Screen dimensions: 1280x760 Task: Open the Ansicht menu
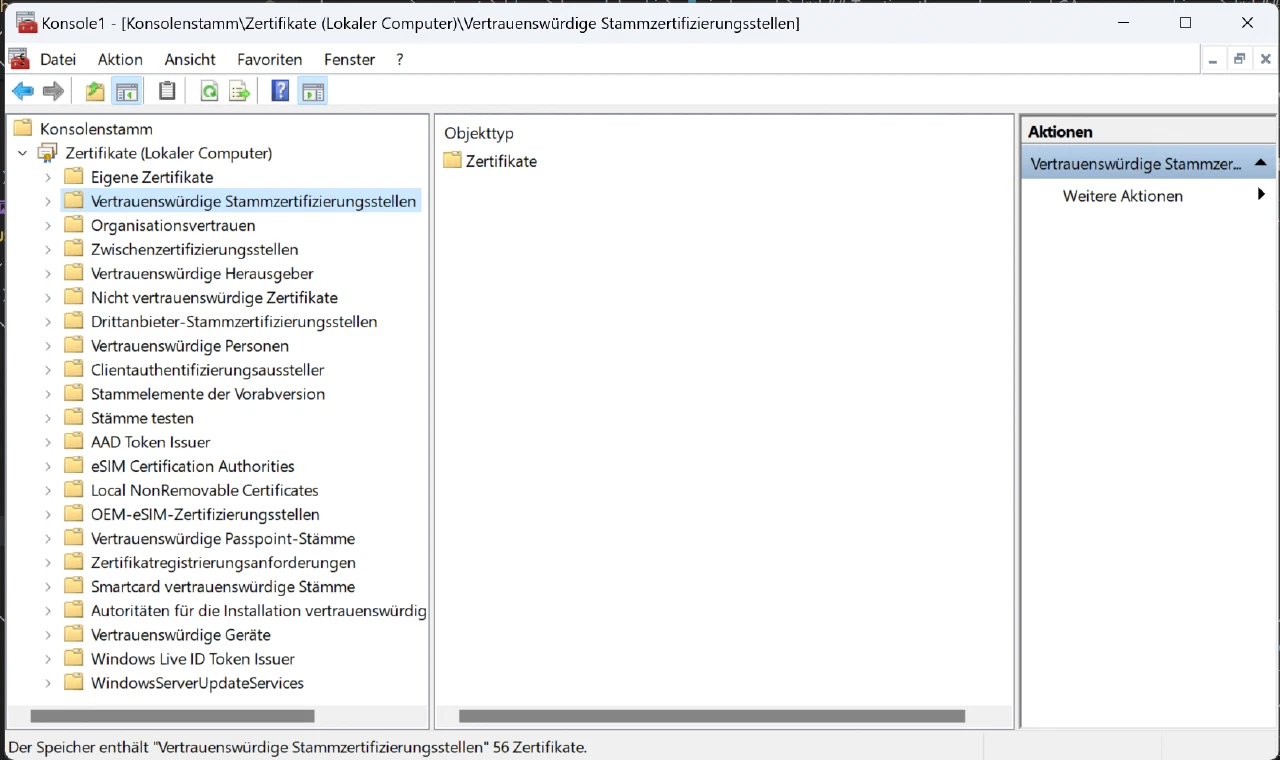pyautogui.click(x=190, y=59)
